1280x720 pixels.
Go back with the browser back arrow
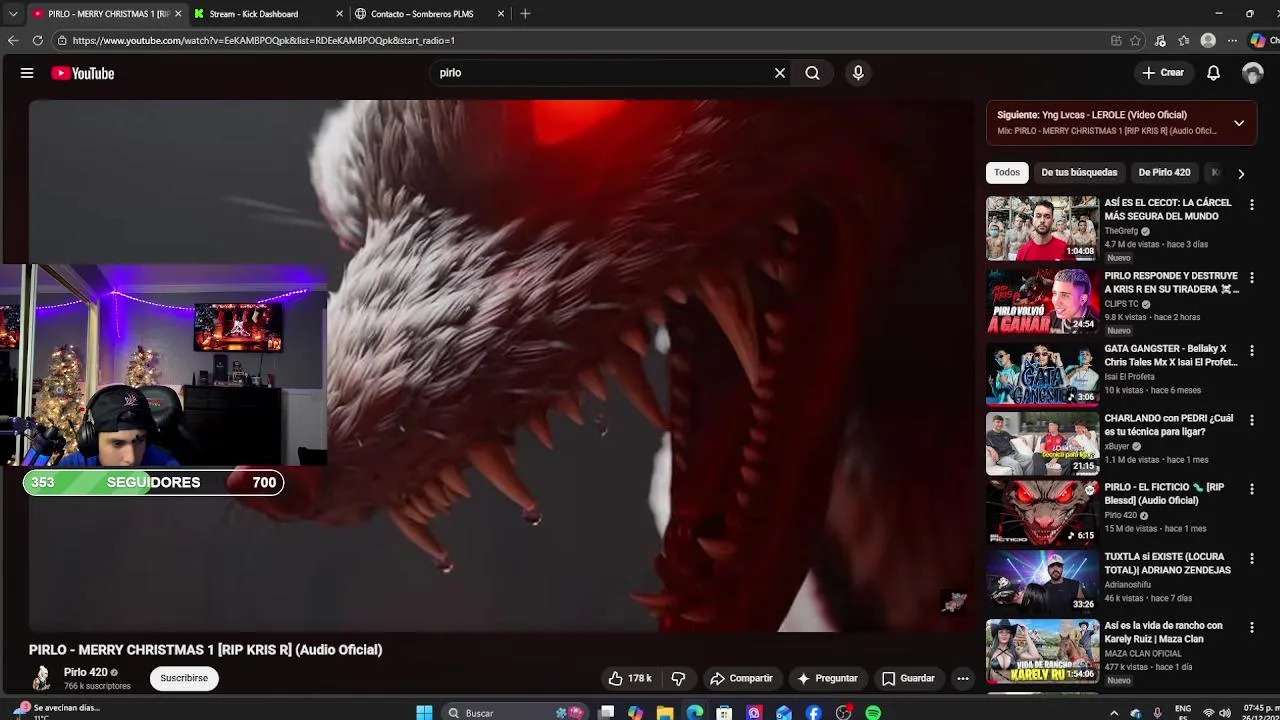pyautogui.click(x=13, y=40)
